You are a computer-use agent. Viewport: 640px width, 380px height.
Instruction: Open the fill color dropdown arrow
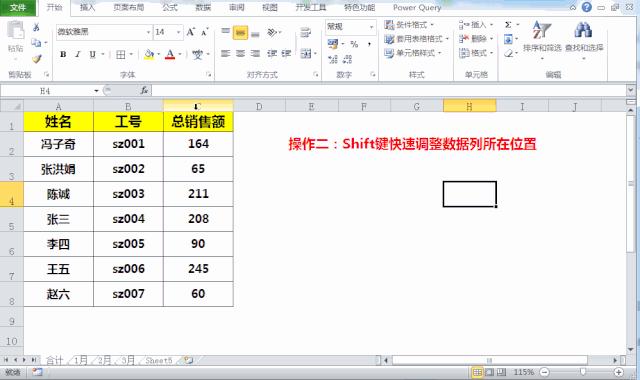tap(158, 54)
